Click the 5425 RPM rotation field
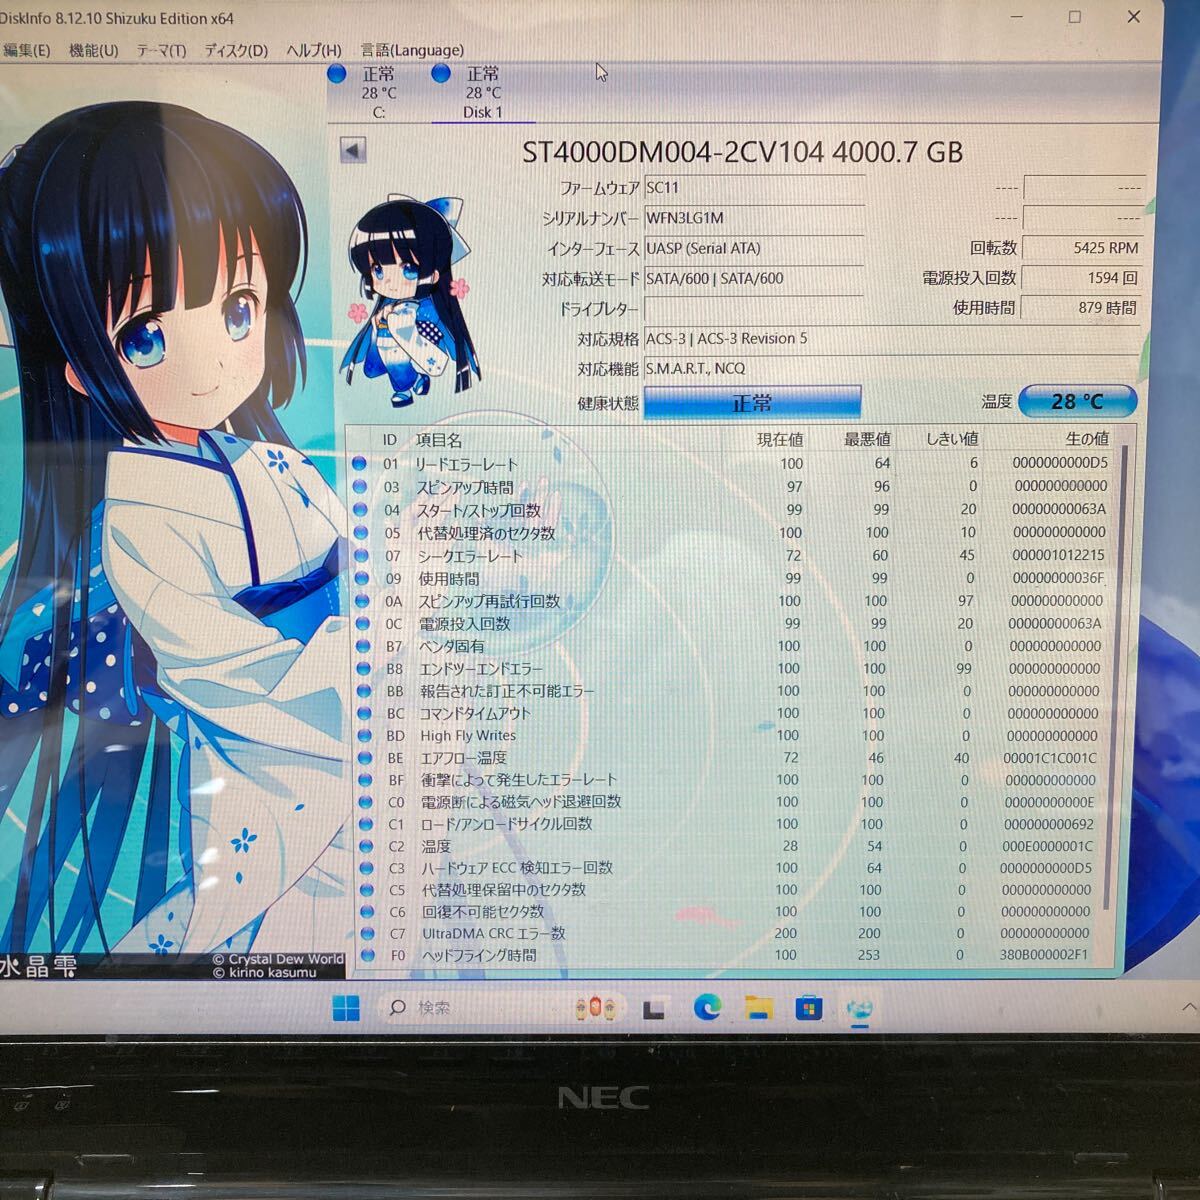 pyautogui.click(x=1082, y=247)
